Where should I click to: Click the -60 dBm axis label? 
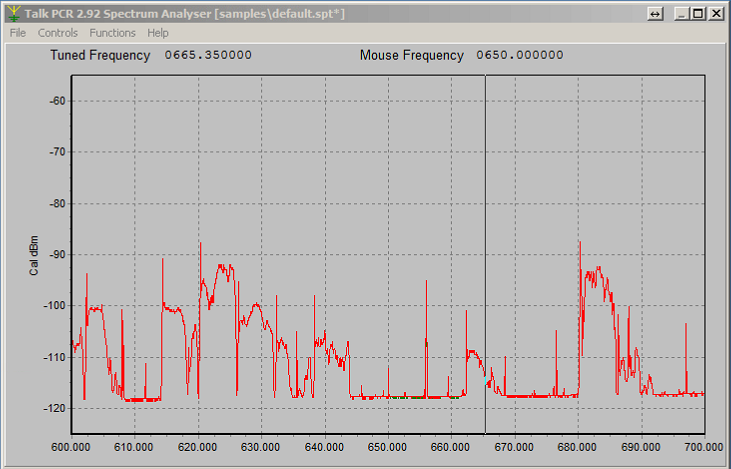point(57,101)
